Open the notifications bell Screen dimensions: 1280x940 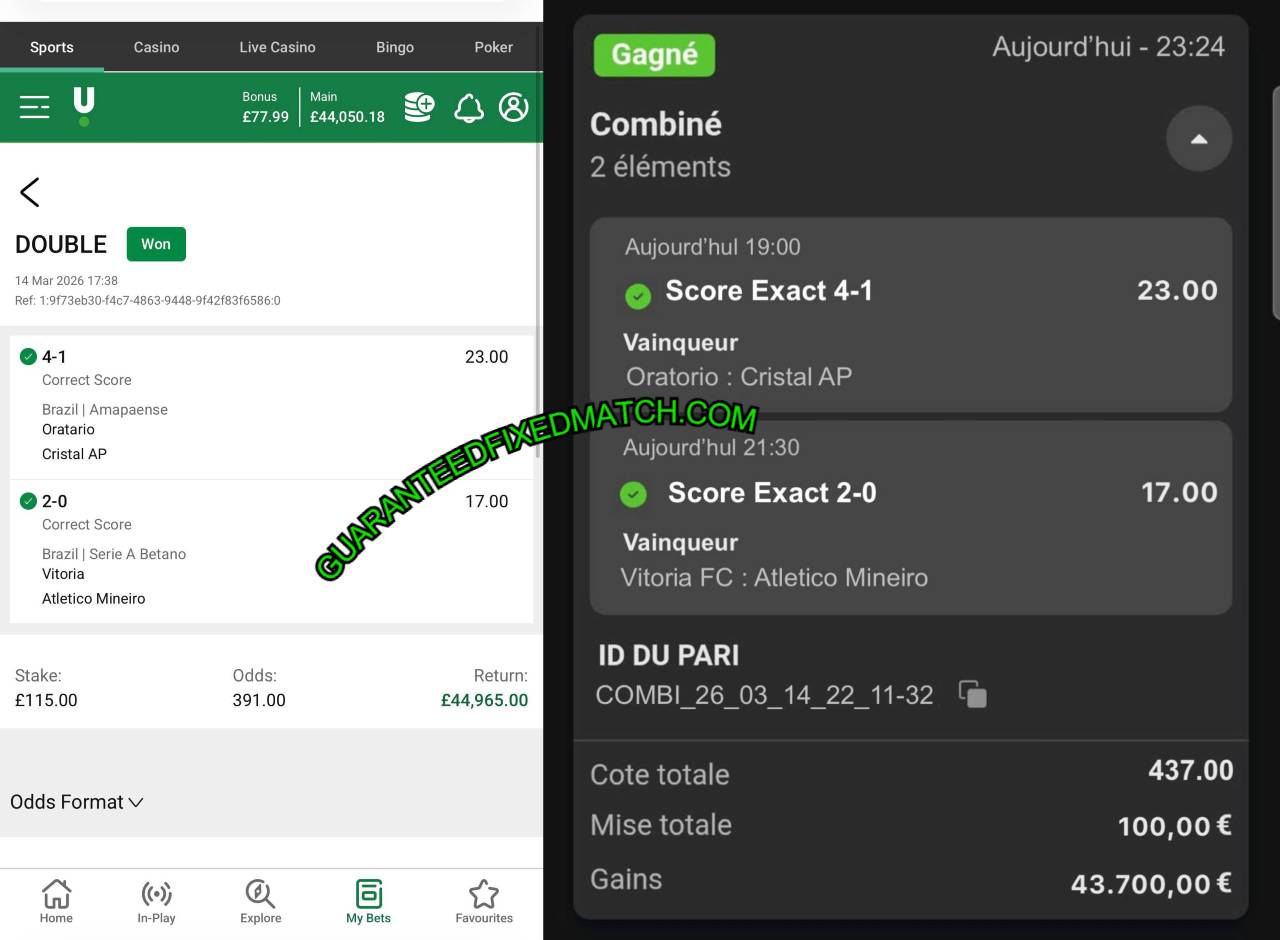[x=468, y=107]
